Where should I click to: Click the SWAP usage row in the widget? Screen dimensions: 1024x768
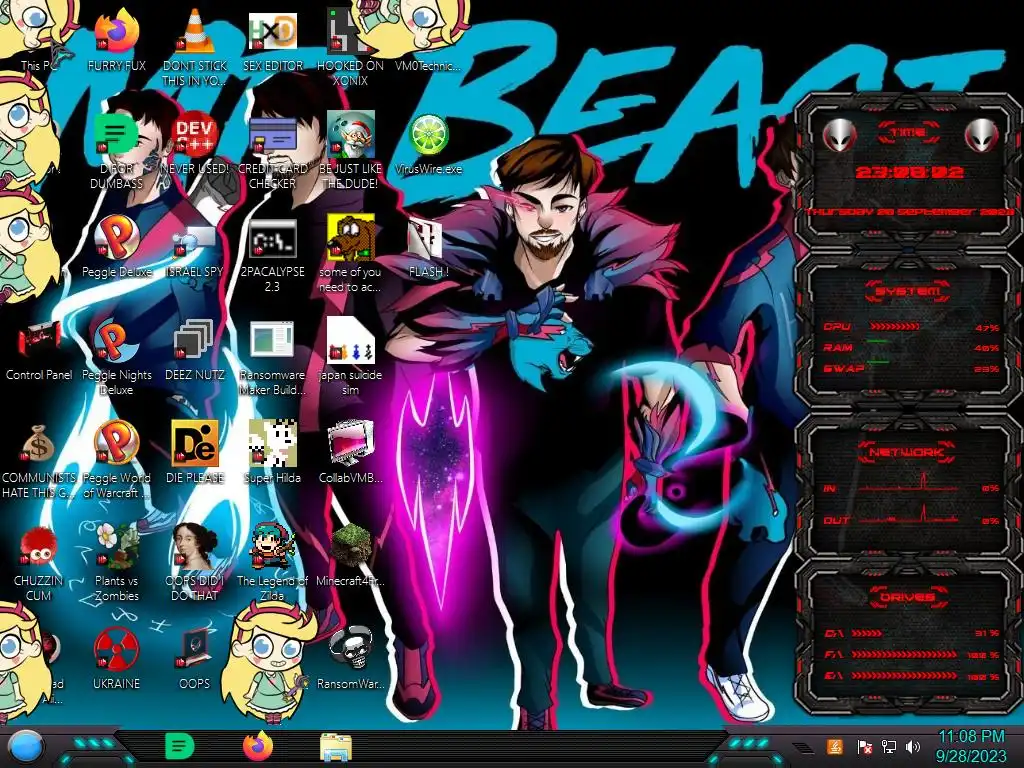click(911, 368)
